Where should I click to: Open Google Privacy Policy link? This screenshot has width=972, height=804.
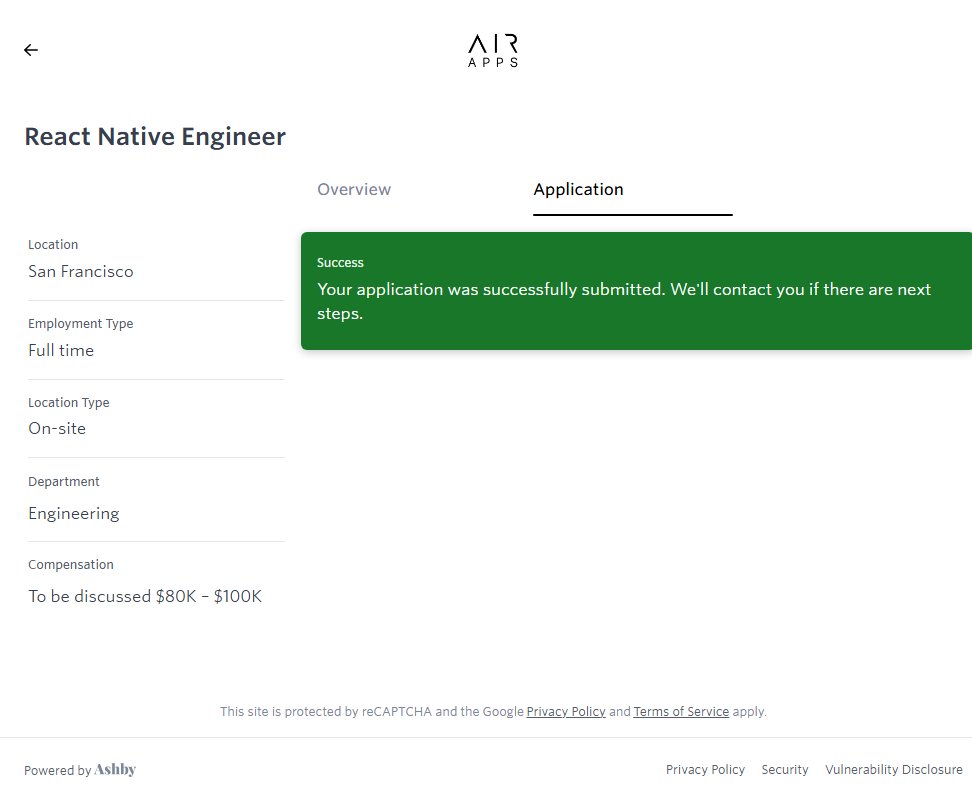566,712
